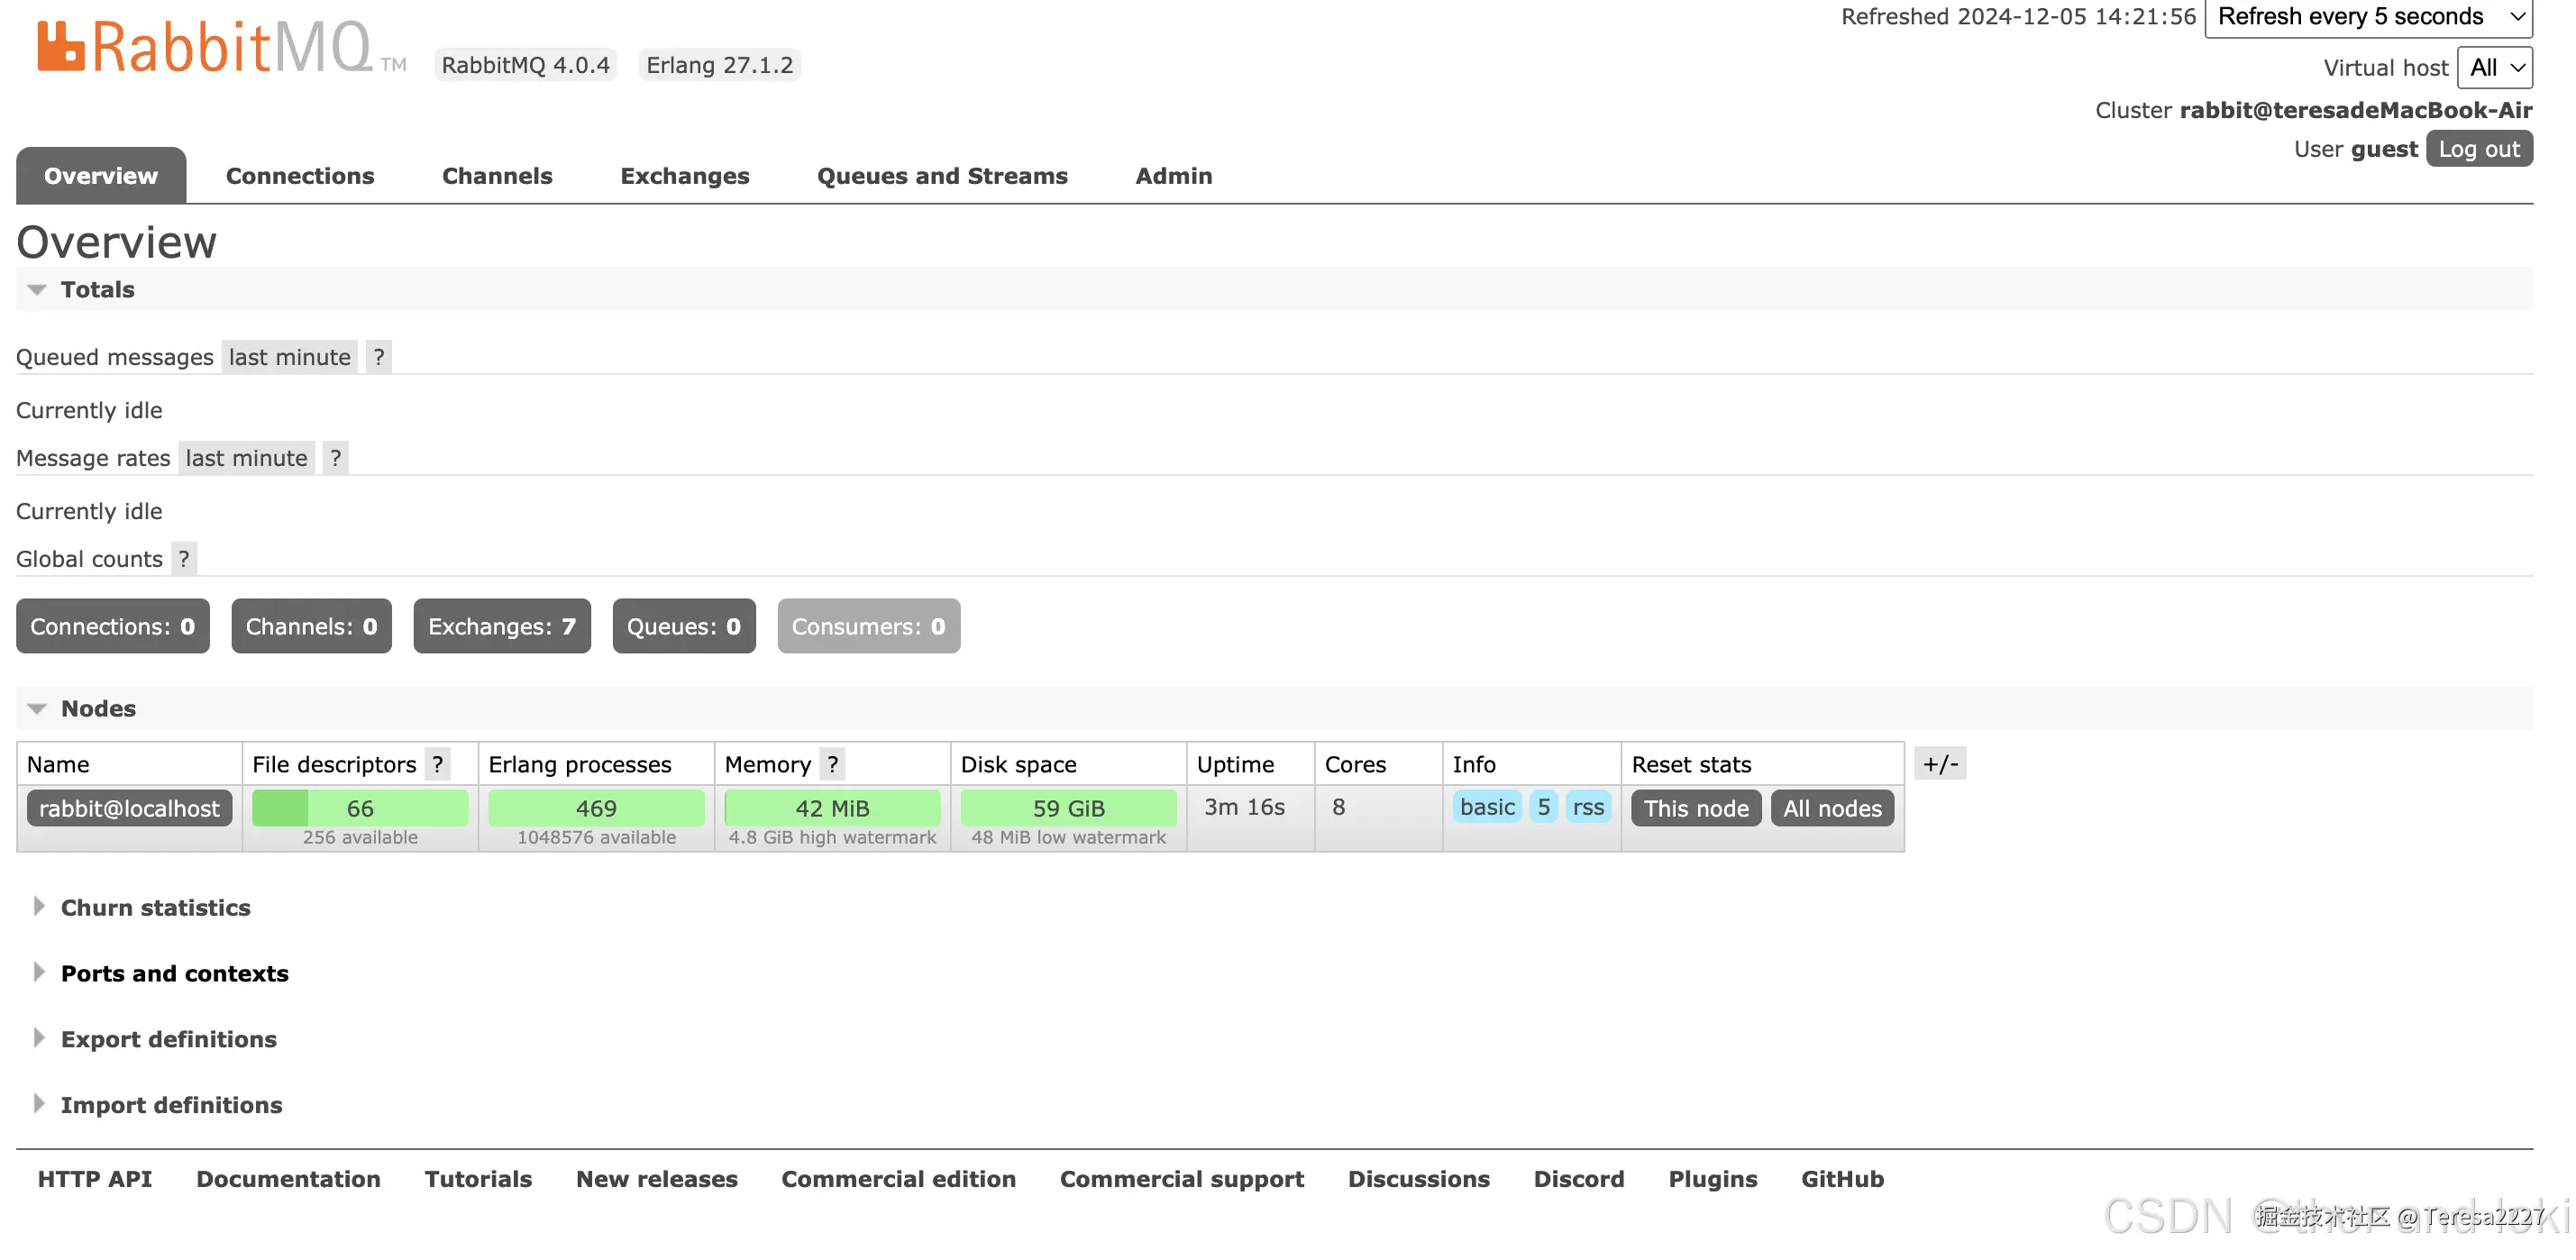
Task: Open rabbit@localhost node link
Action: click(129, 808)
